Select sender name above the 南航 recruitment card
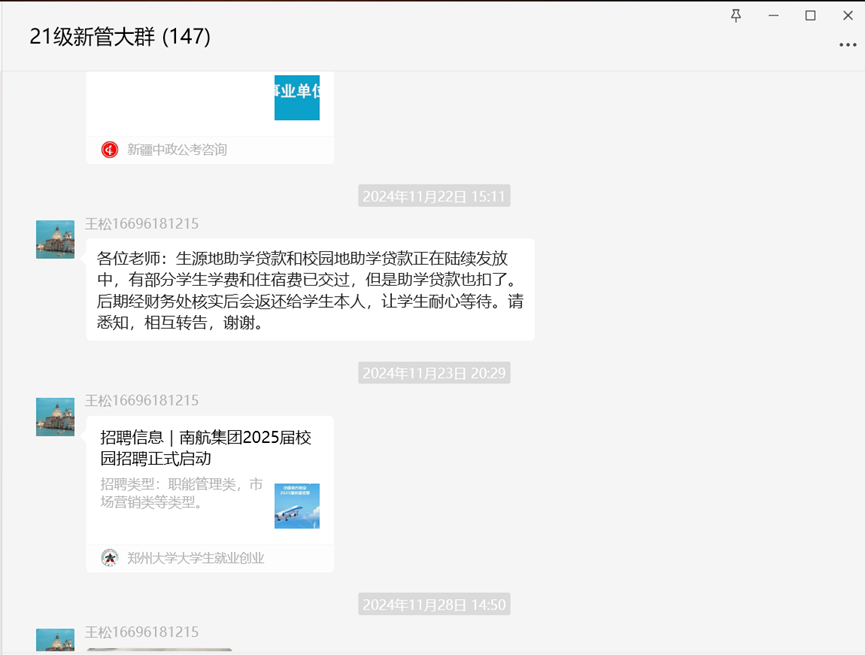The width and height of the screenshot is (865, 655). [x=141, y=400]
